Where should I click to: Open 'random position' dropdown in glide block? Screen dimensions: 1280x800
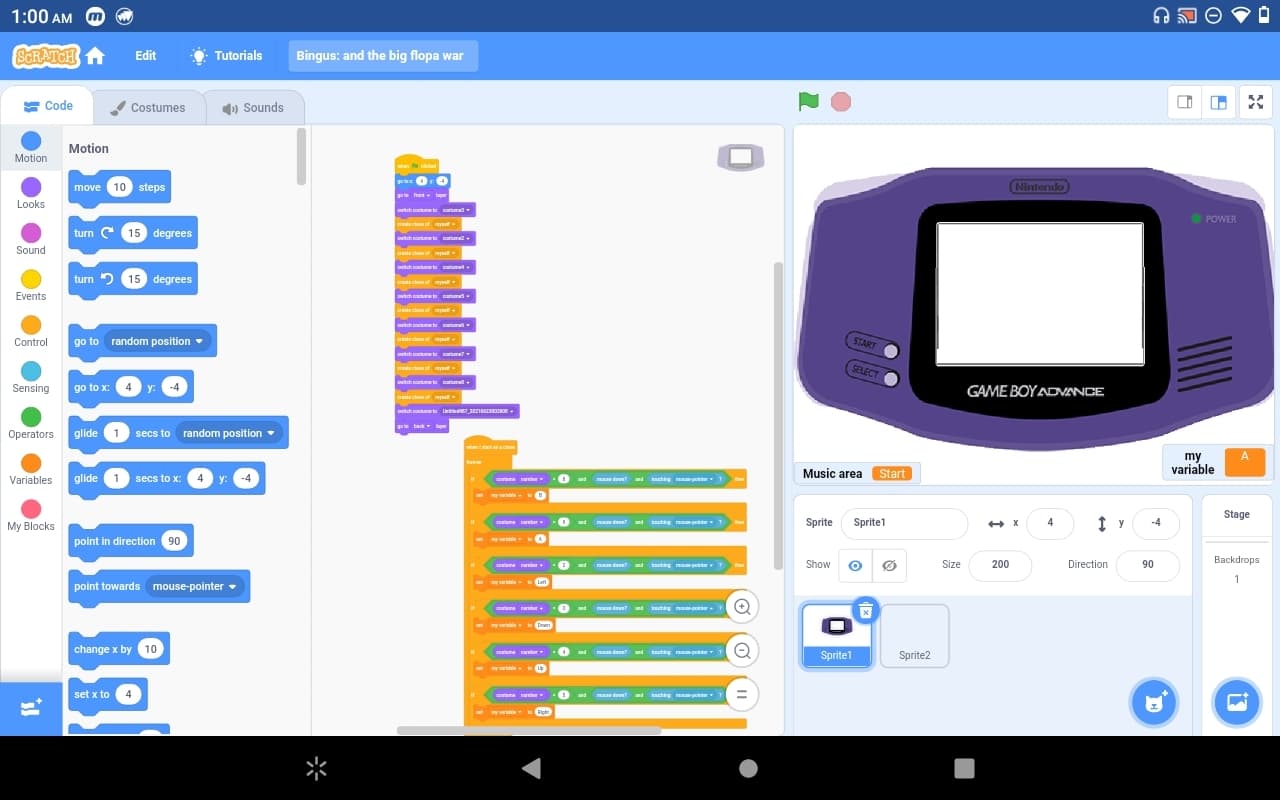point(229,433)
